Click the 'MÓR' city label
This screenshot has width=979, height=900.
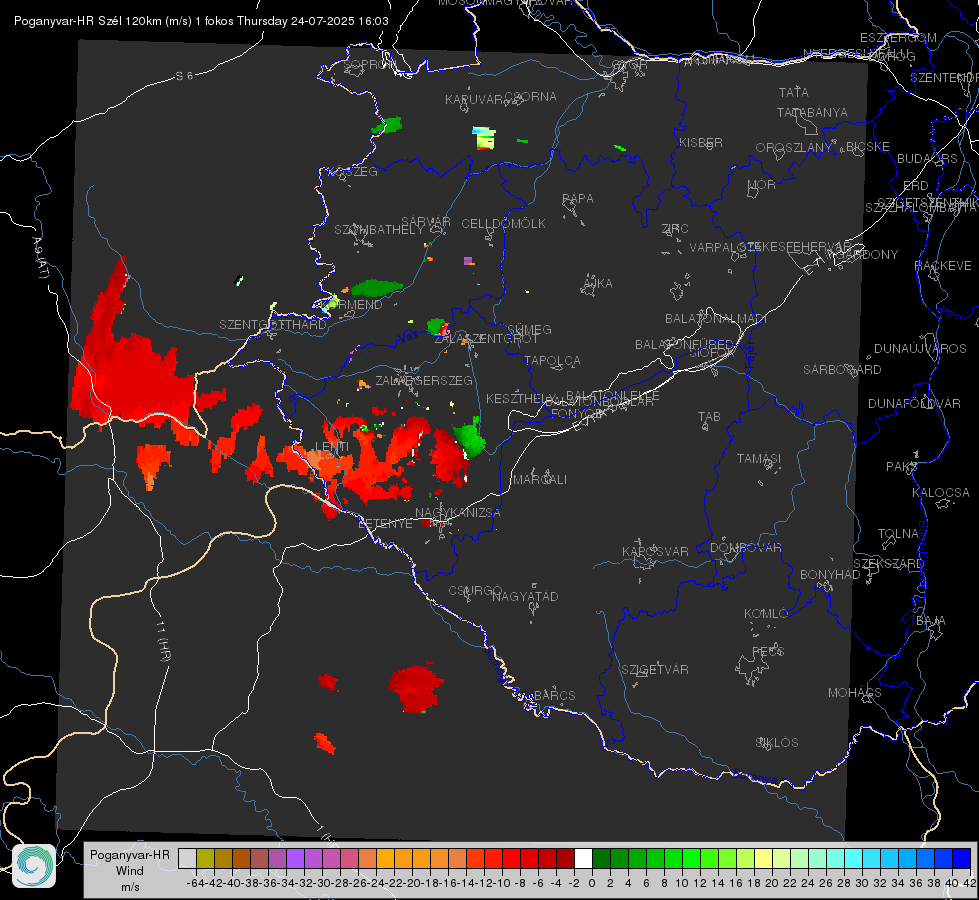tap(762, 185)
